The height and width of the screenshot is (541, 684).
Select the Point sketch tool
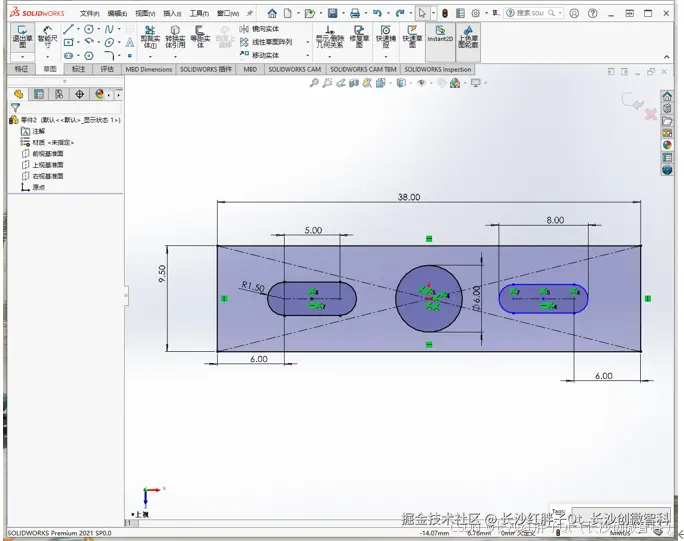(130, 56)
